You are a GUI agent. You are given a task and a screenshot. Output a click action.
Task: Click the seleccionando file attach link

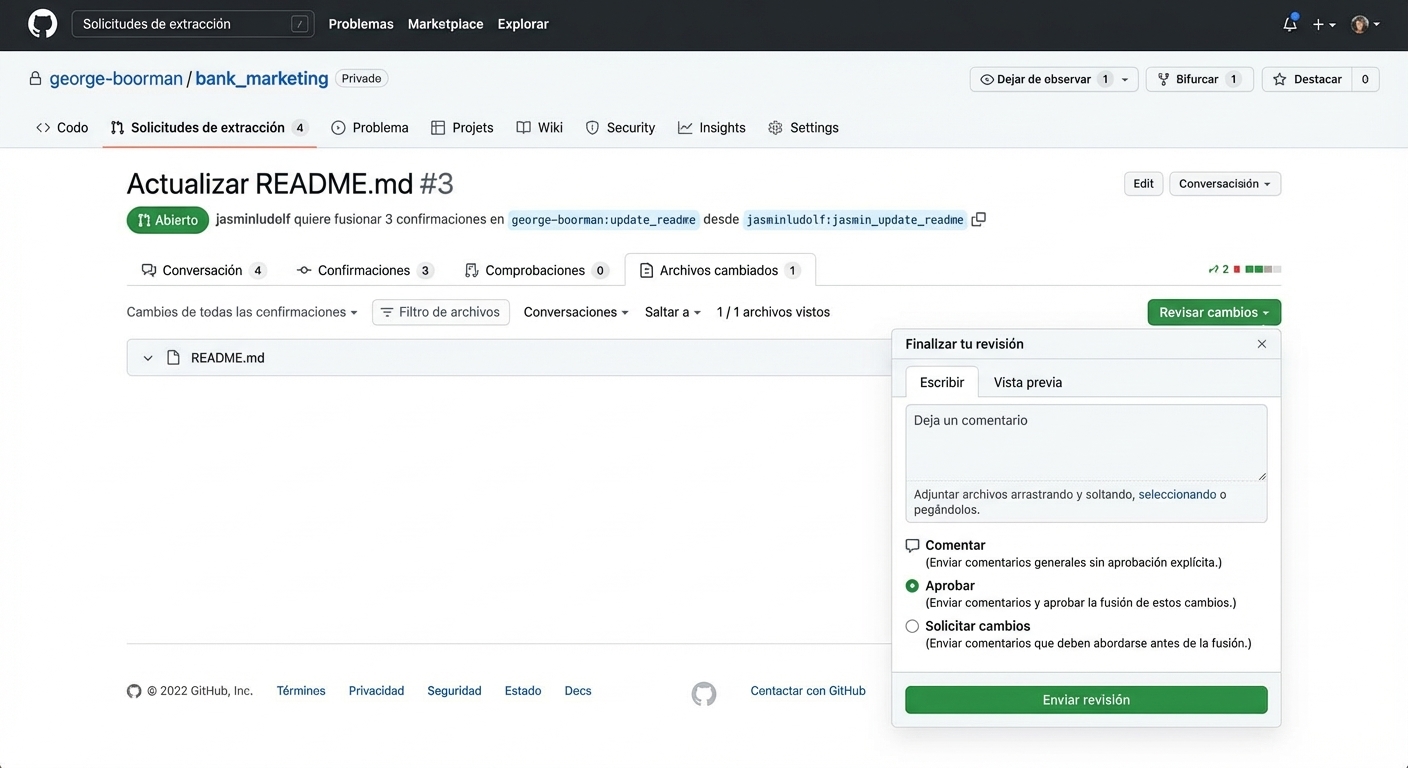click(1177, 494)
